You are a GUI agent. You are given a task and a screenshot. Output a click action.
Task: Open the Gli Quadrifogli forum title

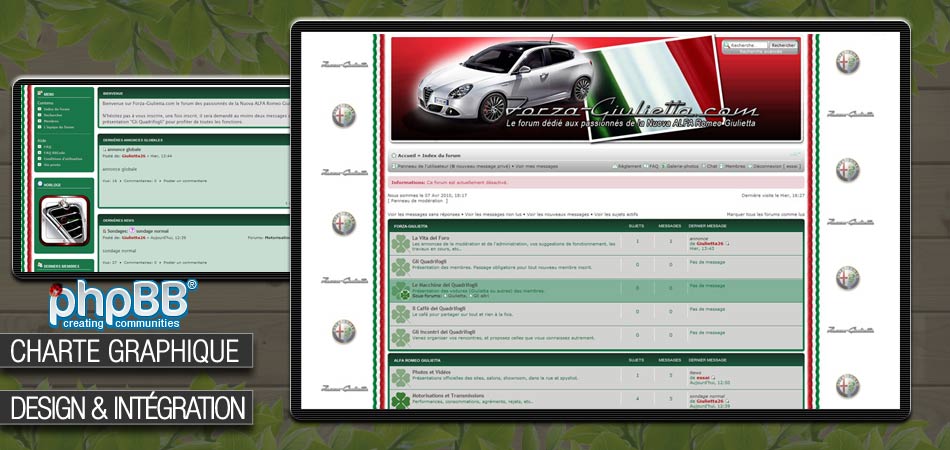tap(429, 261)
